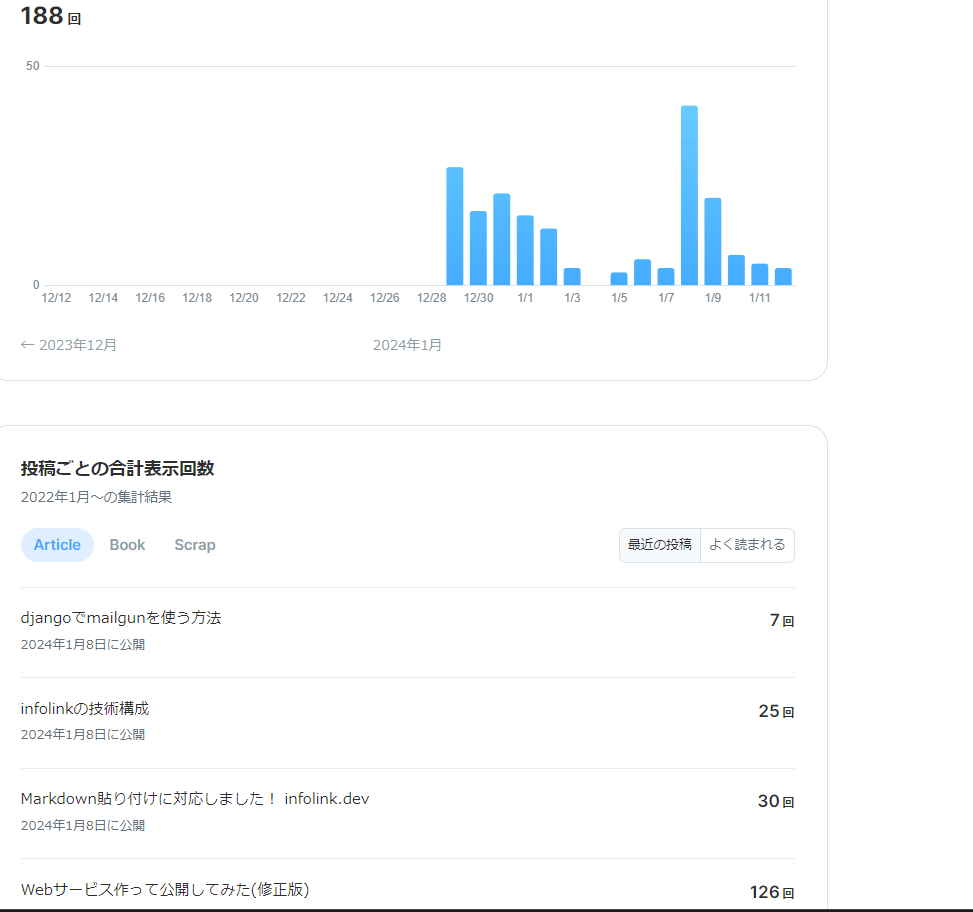Click the 30回 view count

coord(776,802)
